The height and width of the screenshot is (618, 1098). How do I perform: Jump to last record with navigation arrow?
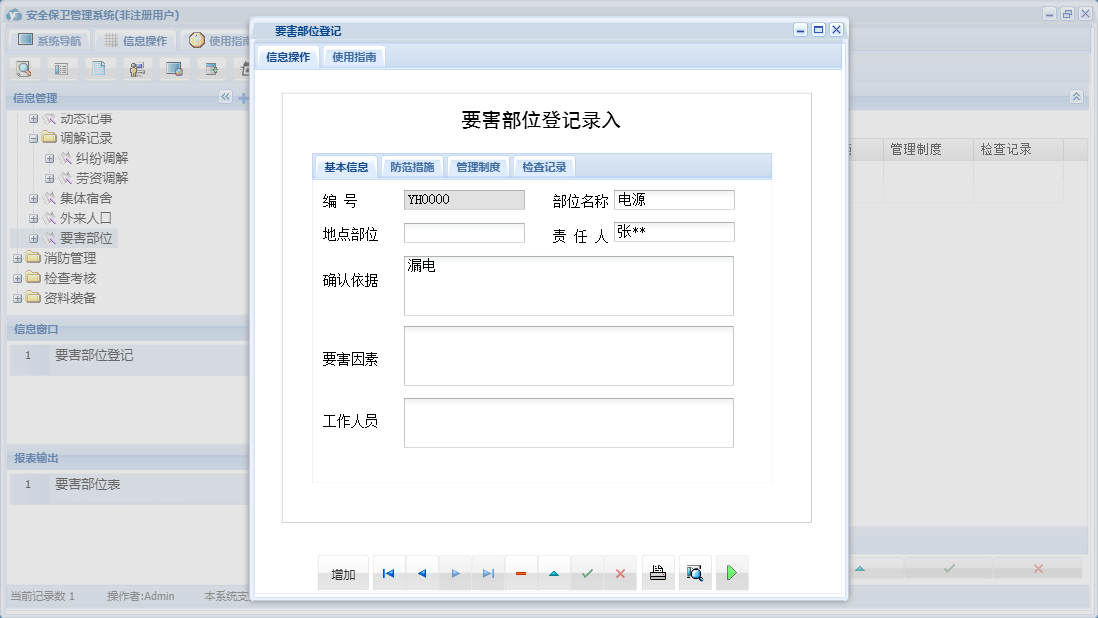489,573
